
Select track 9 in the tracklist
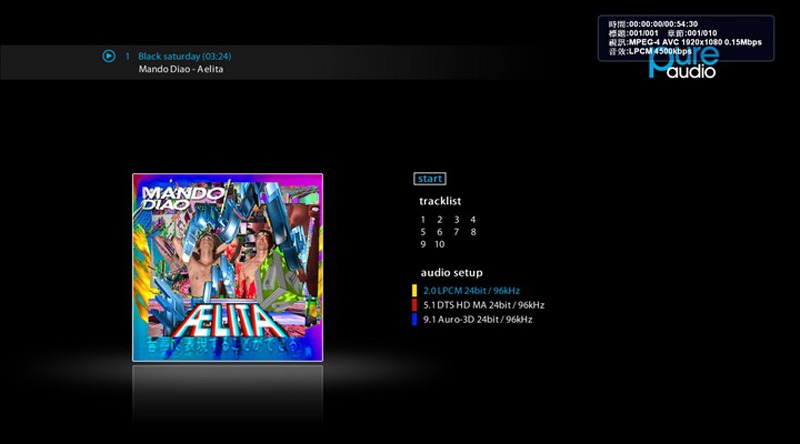[x=424, y=244]
